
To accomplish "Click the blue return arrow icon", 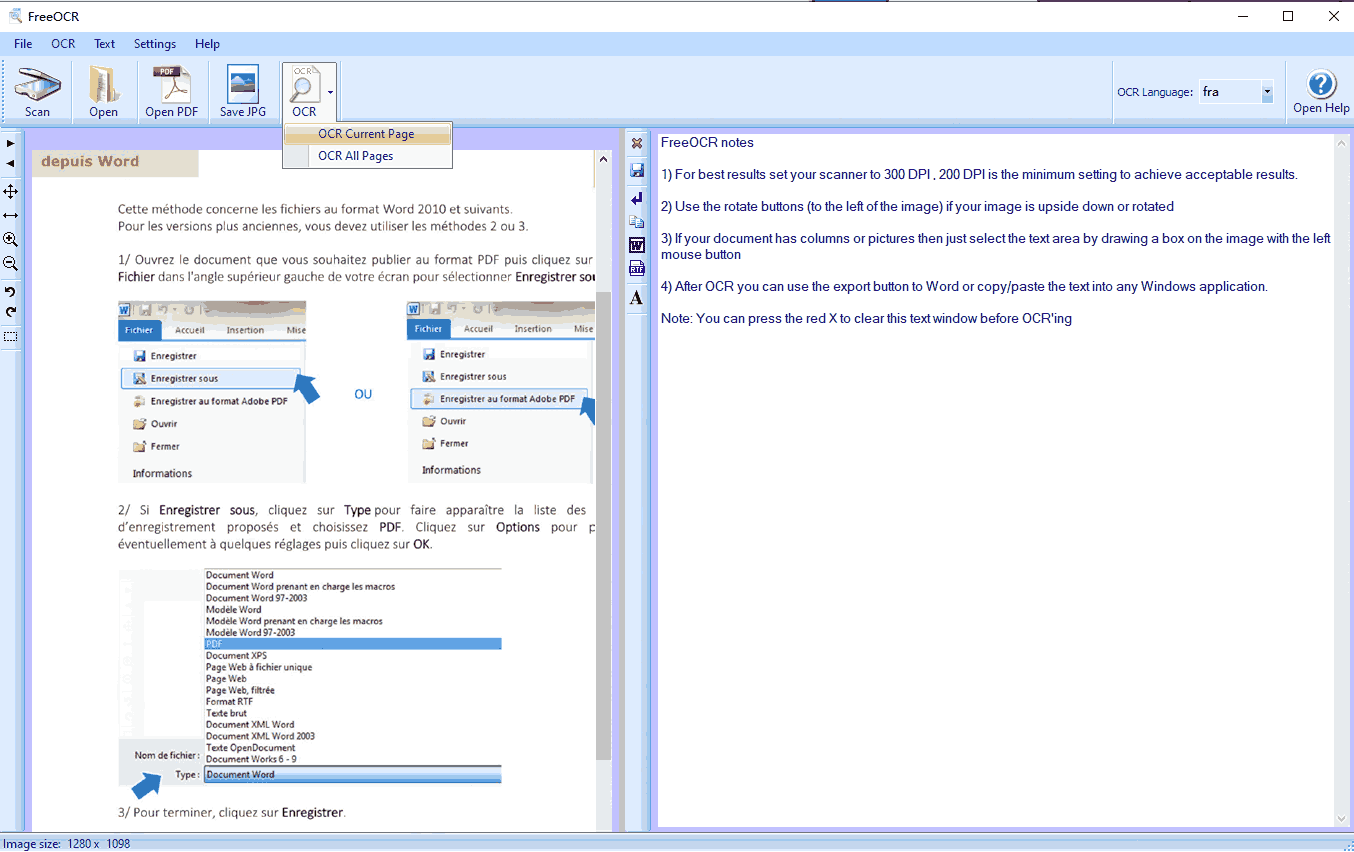I will tap(637, 198).
